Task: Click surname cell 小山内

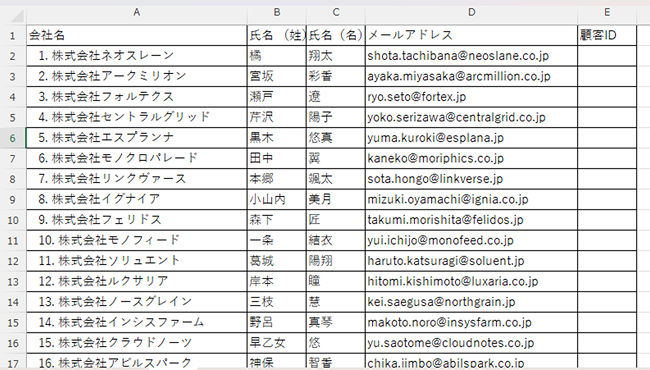Action: tap(277, 199)
